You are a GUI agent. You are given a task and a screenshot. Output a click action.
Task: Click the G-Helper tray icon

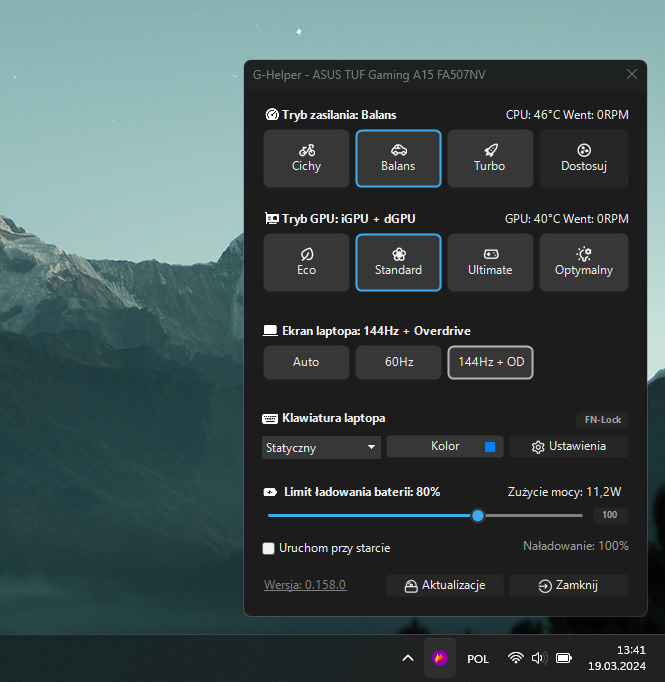(440, 658)
